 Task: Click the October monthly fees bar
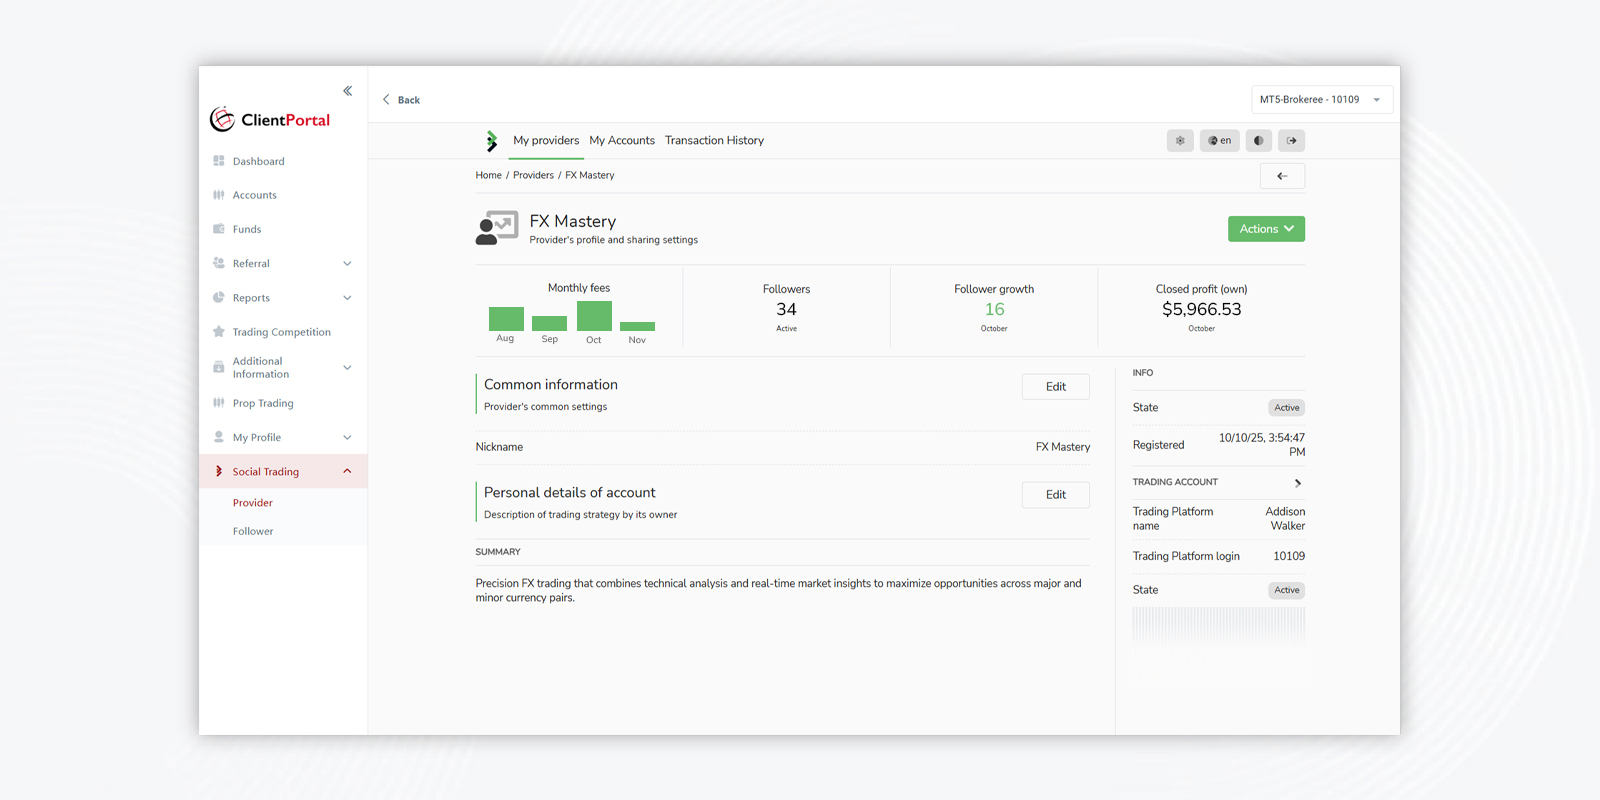594,317
